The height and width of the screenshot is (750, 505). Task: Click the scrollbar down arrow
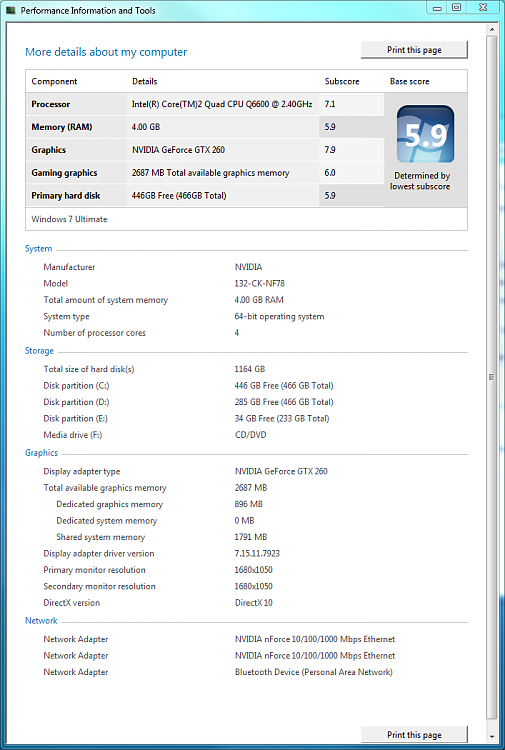point(492,737)
